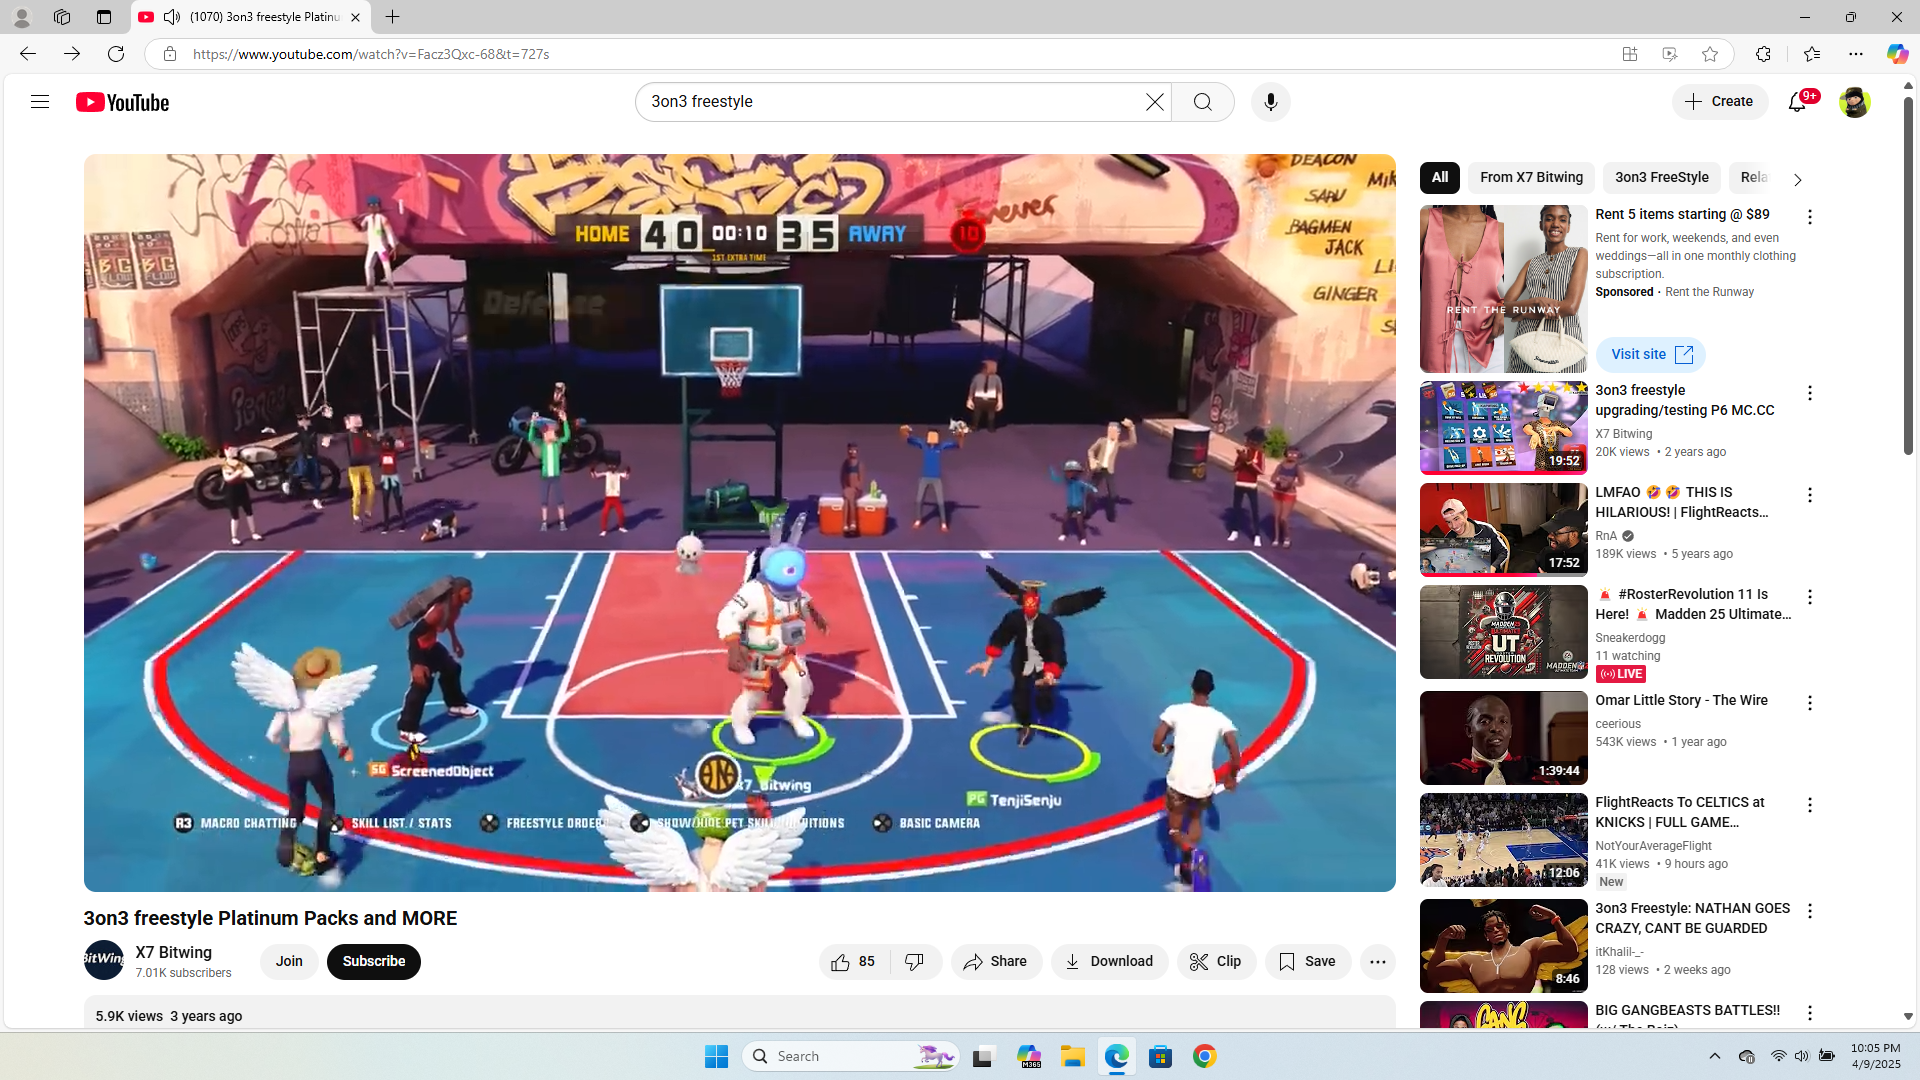
Task: Dislike the video with thumbs down
Action: [915, 962]
